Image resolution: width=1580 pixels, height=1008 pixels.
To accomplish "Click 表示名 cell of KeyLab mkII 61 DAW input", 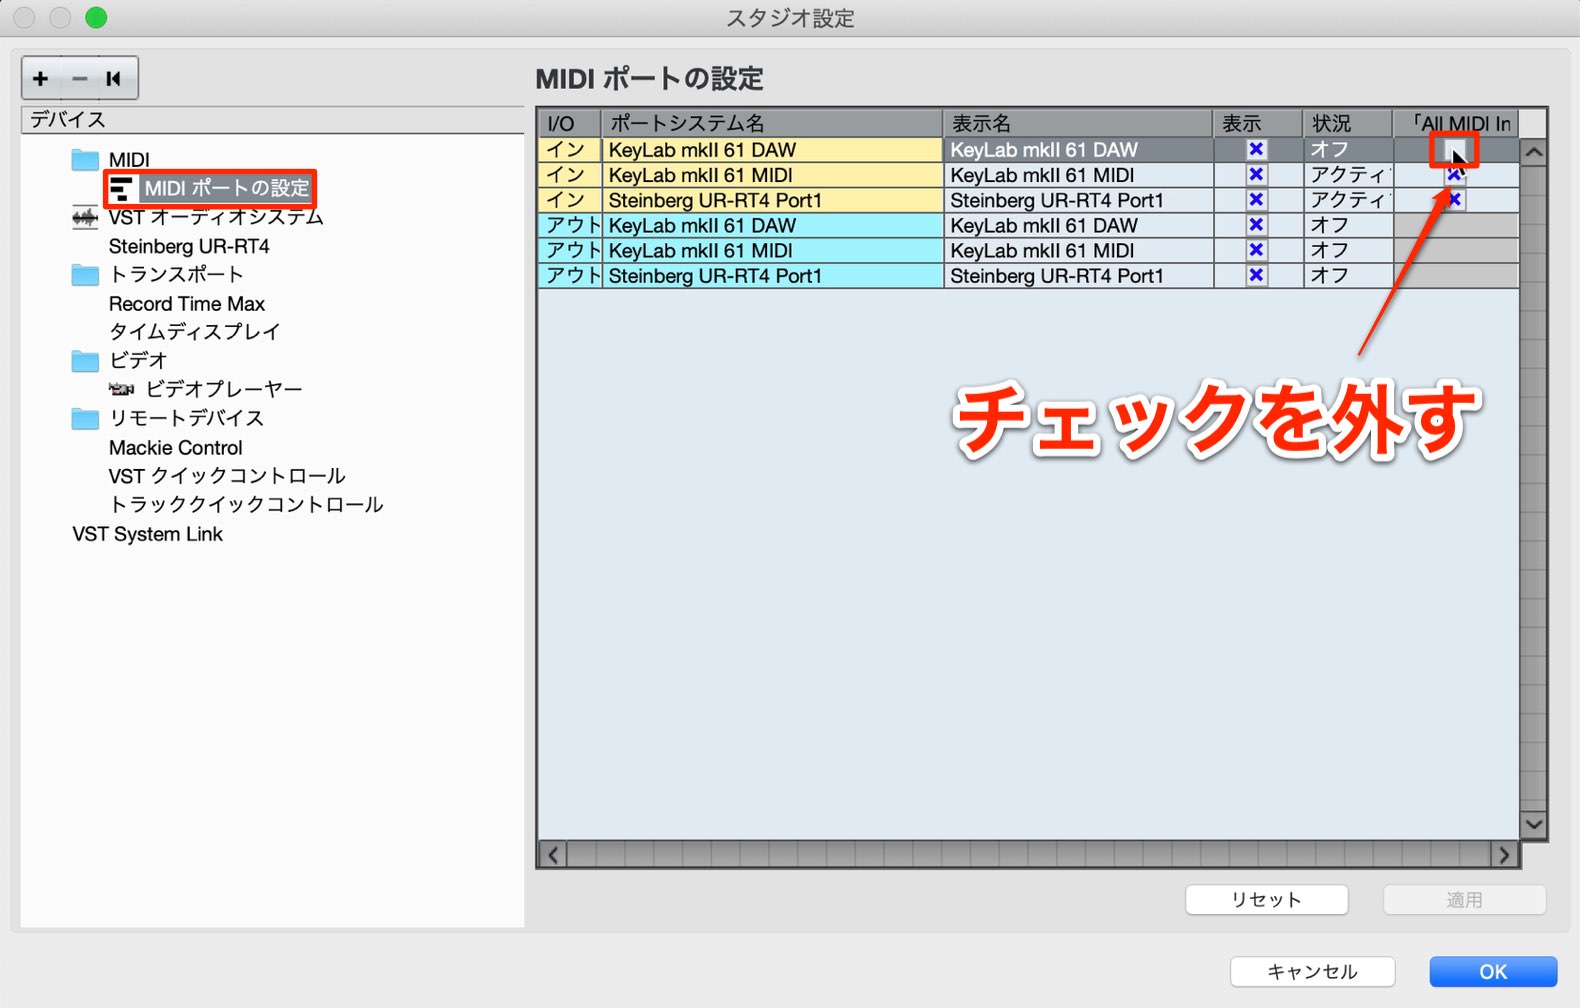I will pos(1079,150).
